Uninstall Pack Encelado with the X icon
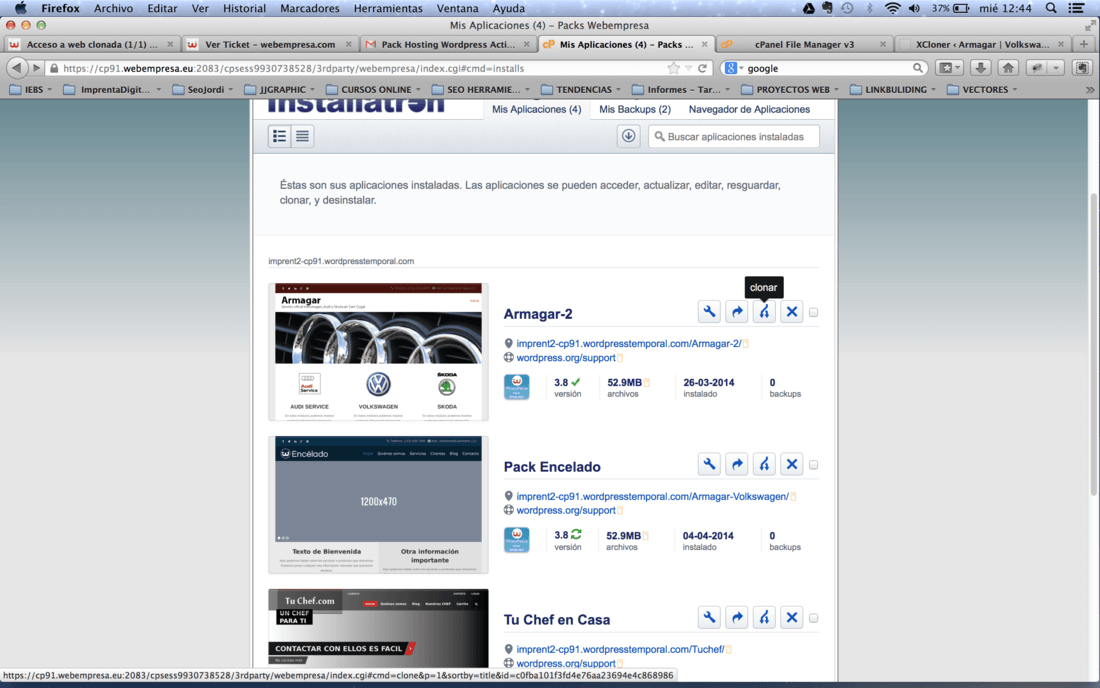 coord(791,464)
